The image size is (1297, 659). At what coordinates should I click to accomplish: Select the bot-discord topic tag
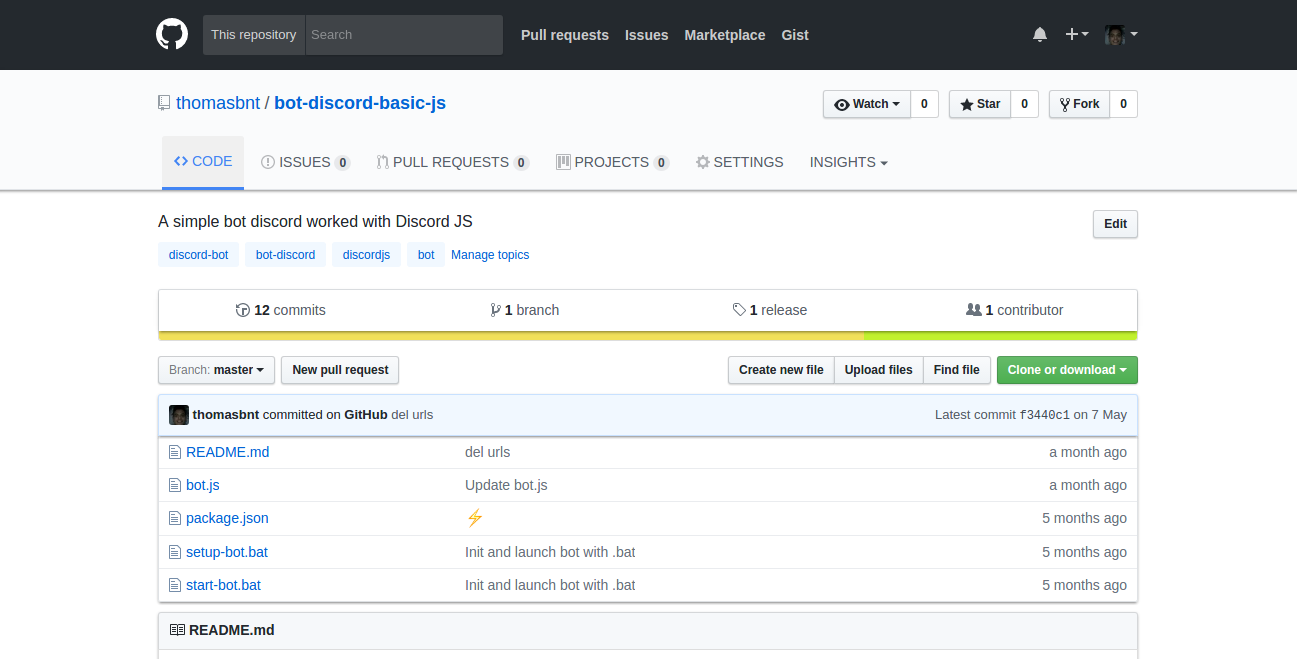[285, 255]
